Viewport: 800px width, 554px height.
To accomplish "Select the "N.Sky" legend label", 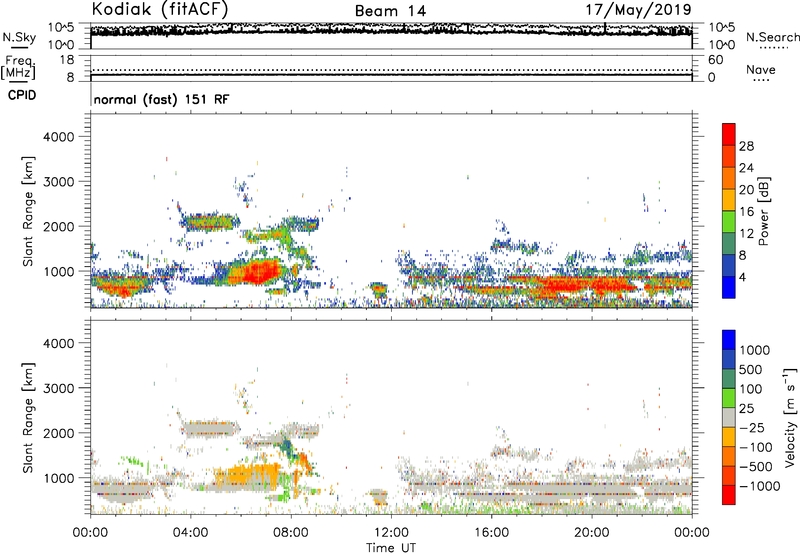I will [19, 37].
